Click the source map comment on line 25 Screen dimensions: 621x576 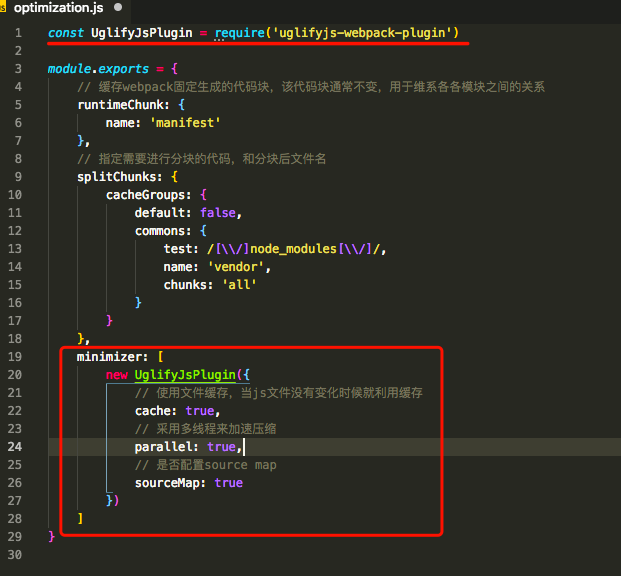coord(206,465)
